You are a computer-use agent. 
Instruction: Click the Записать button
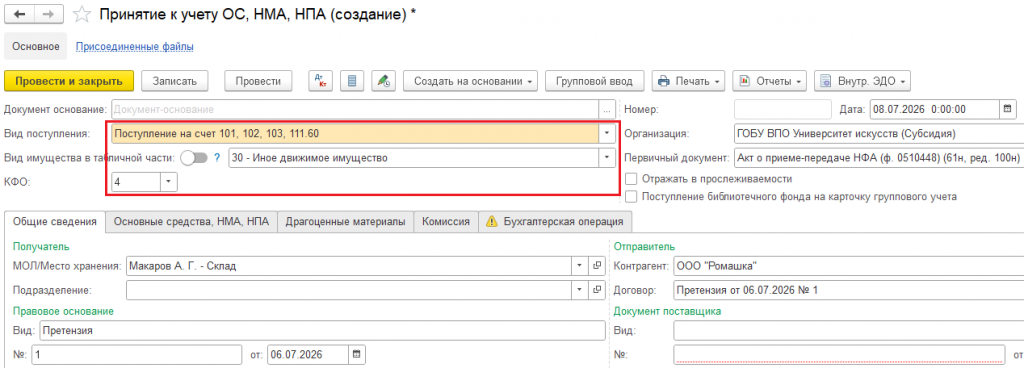click(174, 81)
